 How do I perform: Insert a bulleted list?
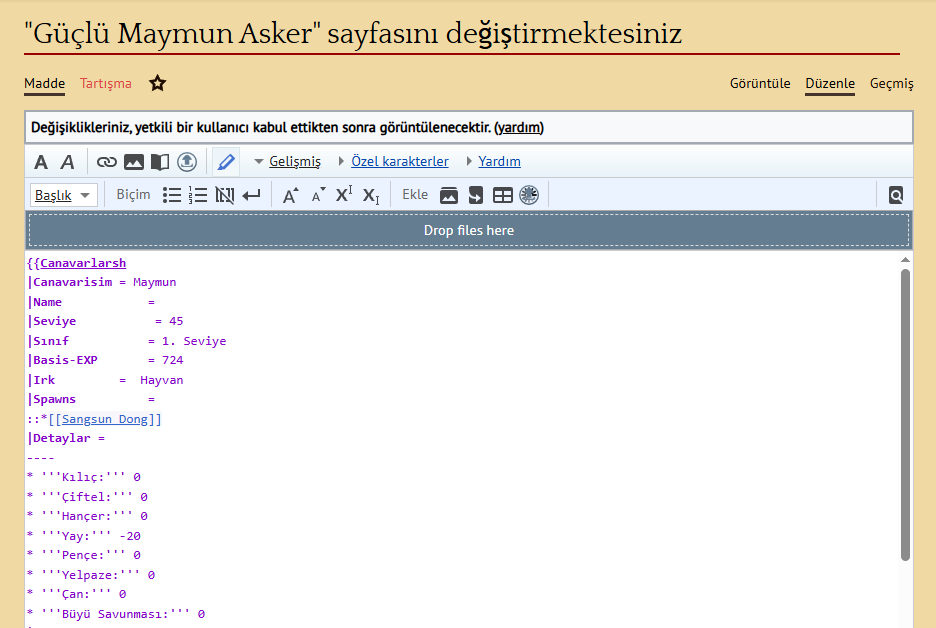click(172, 195)
